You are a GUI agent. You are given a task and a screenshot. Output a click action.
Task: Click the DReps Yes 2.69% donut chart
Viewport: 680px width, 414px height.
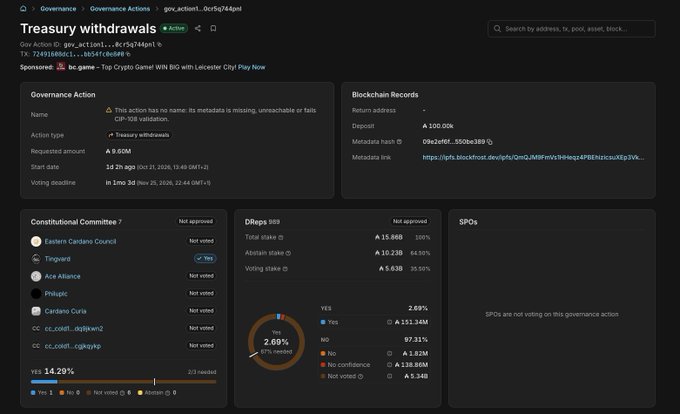tap(276, 342)
